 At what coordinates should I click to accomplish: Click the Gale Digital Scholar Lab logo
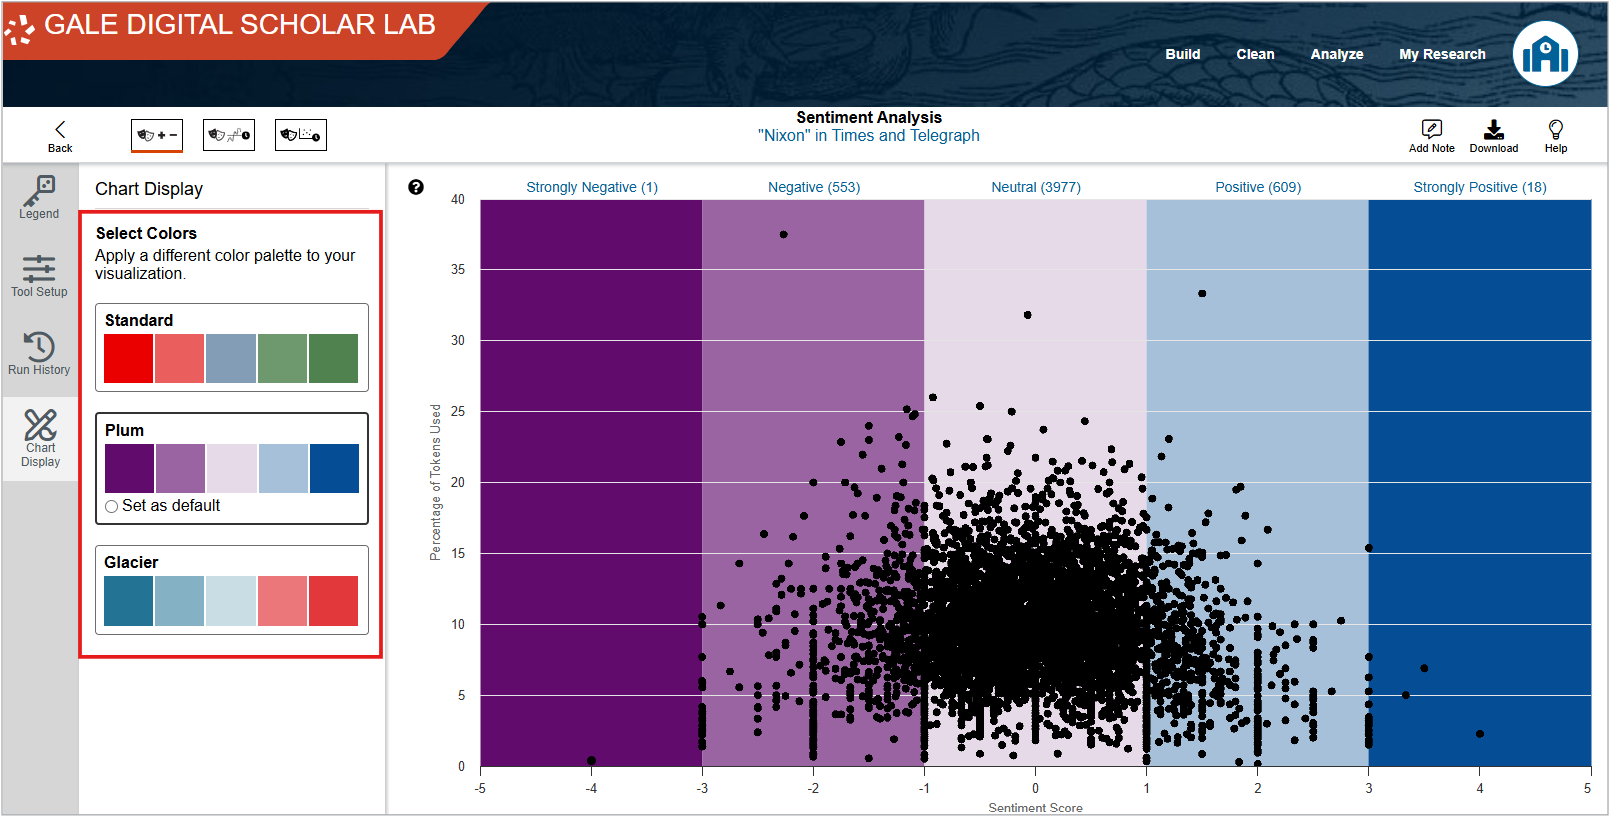pyautogui.click(x=222, y=26)
